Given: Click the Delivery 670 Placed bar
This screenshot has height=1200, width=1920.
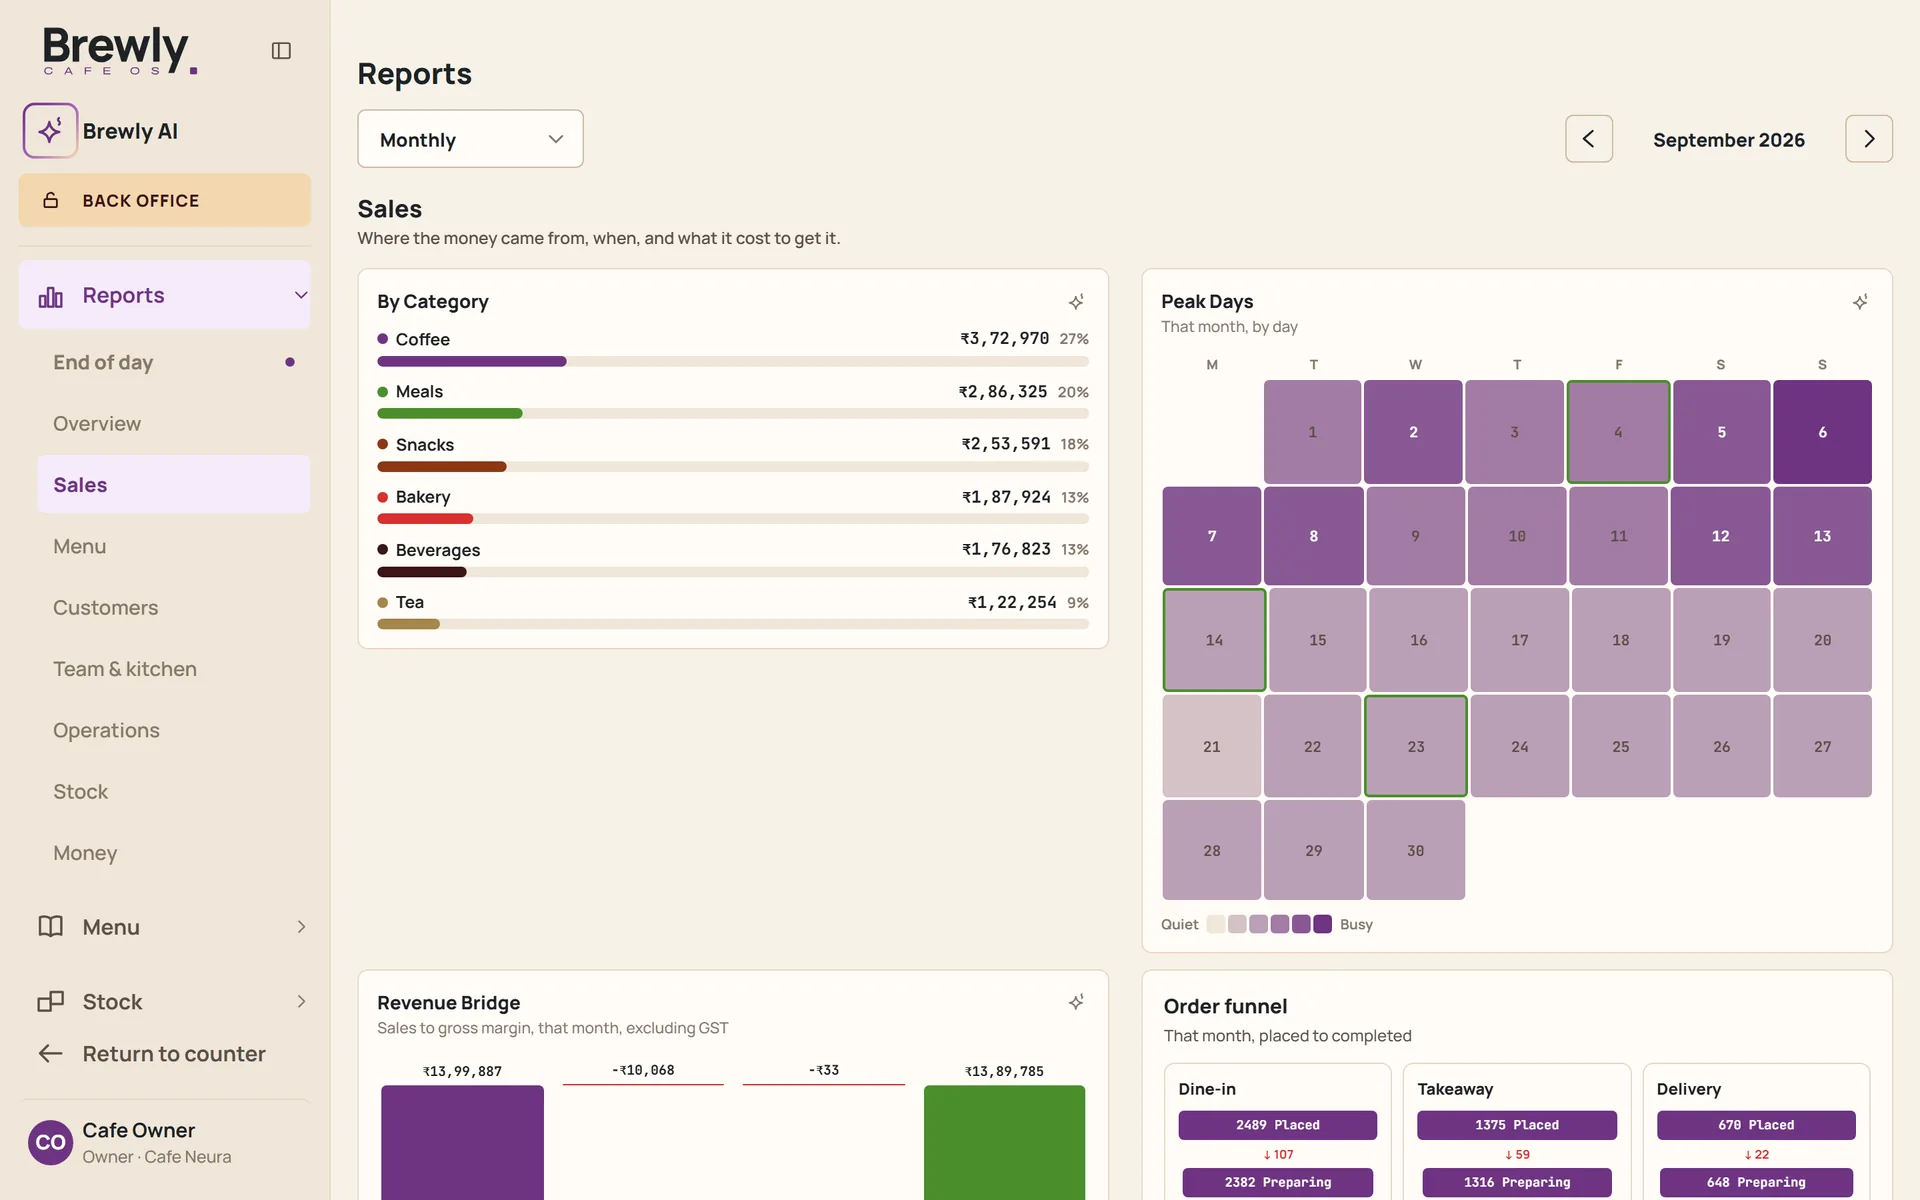Looking at the screenshot, I should pos(1756,1125).
